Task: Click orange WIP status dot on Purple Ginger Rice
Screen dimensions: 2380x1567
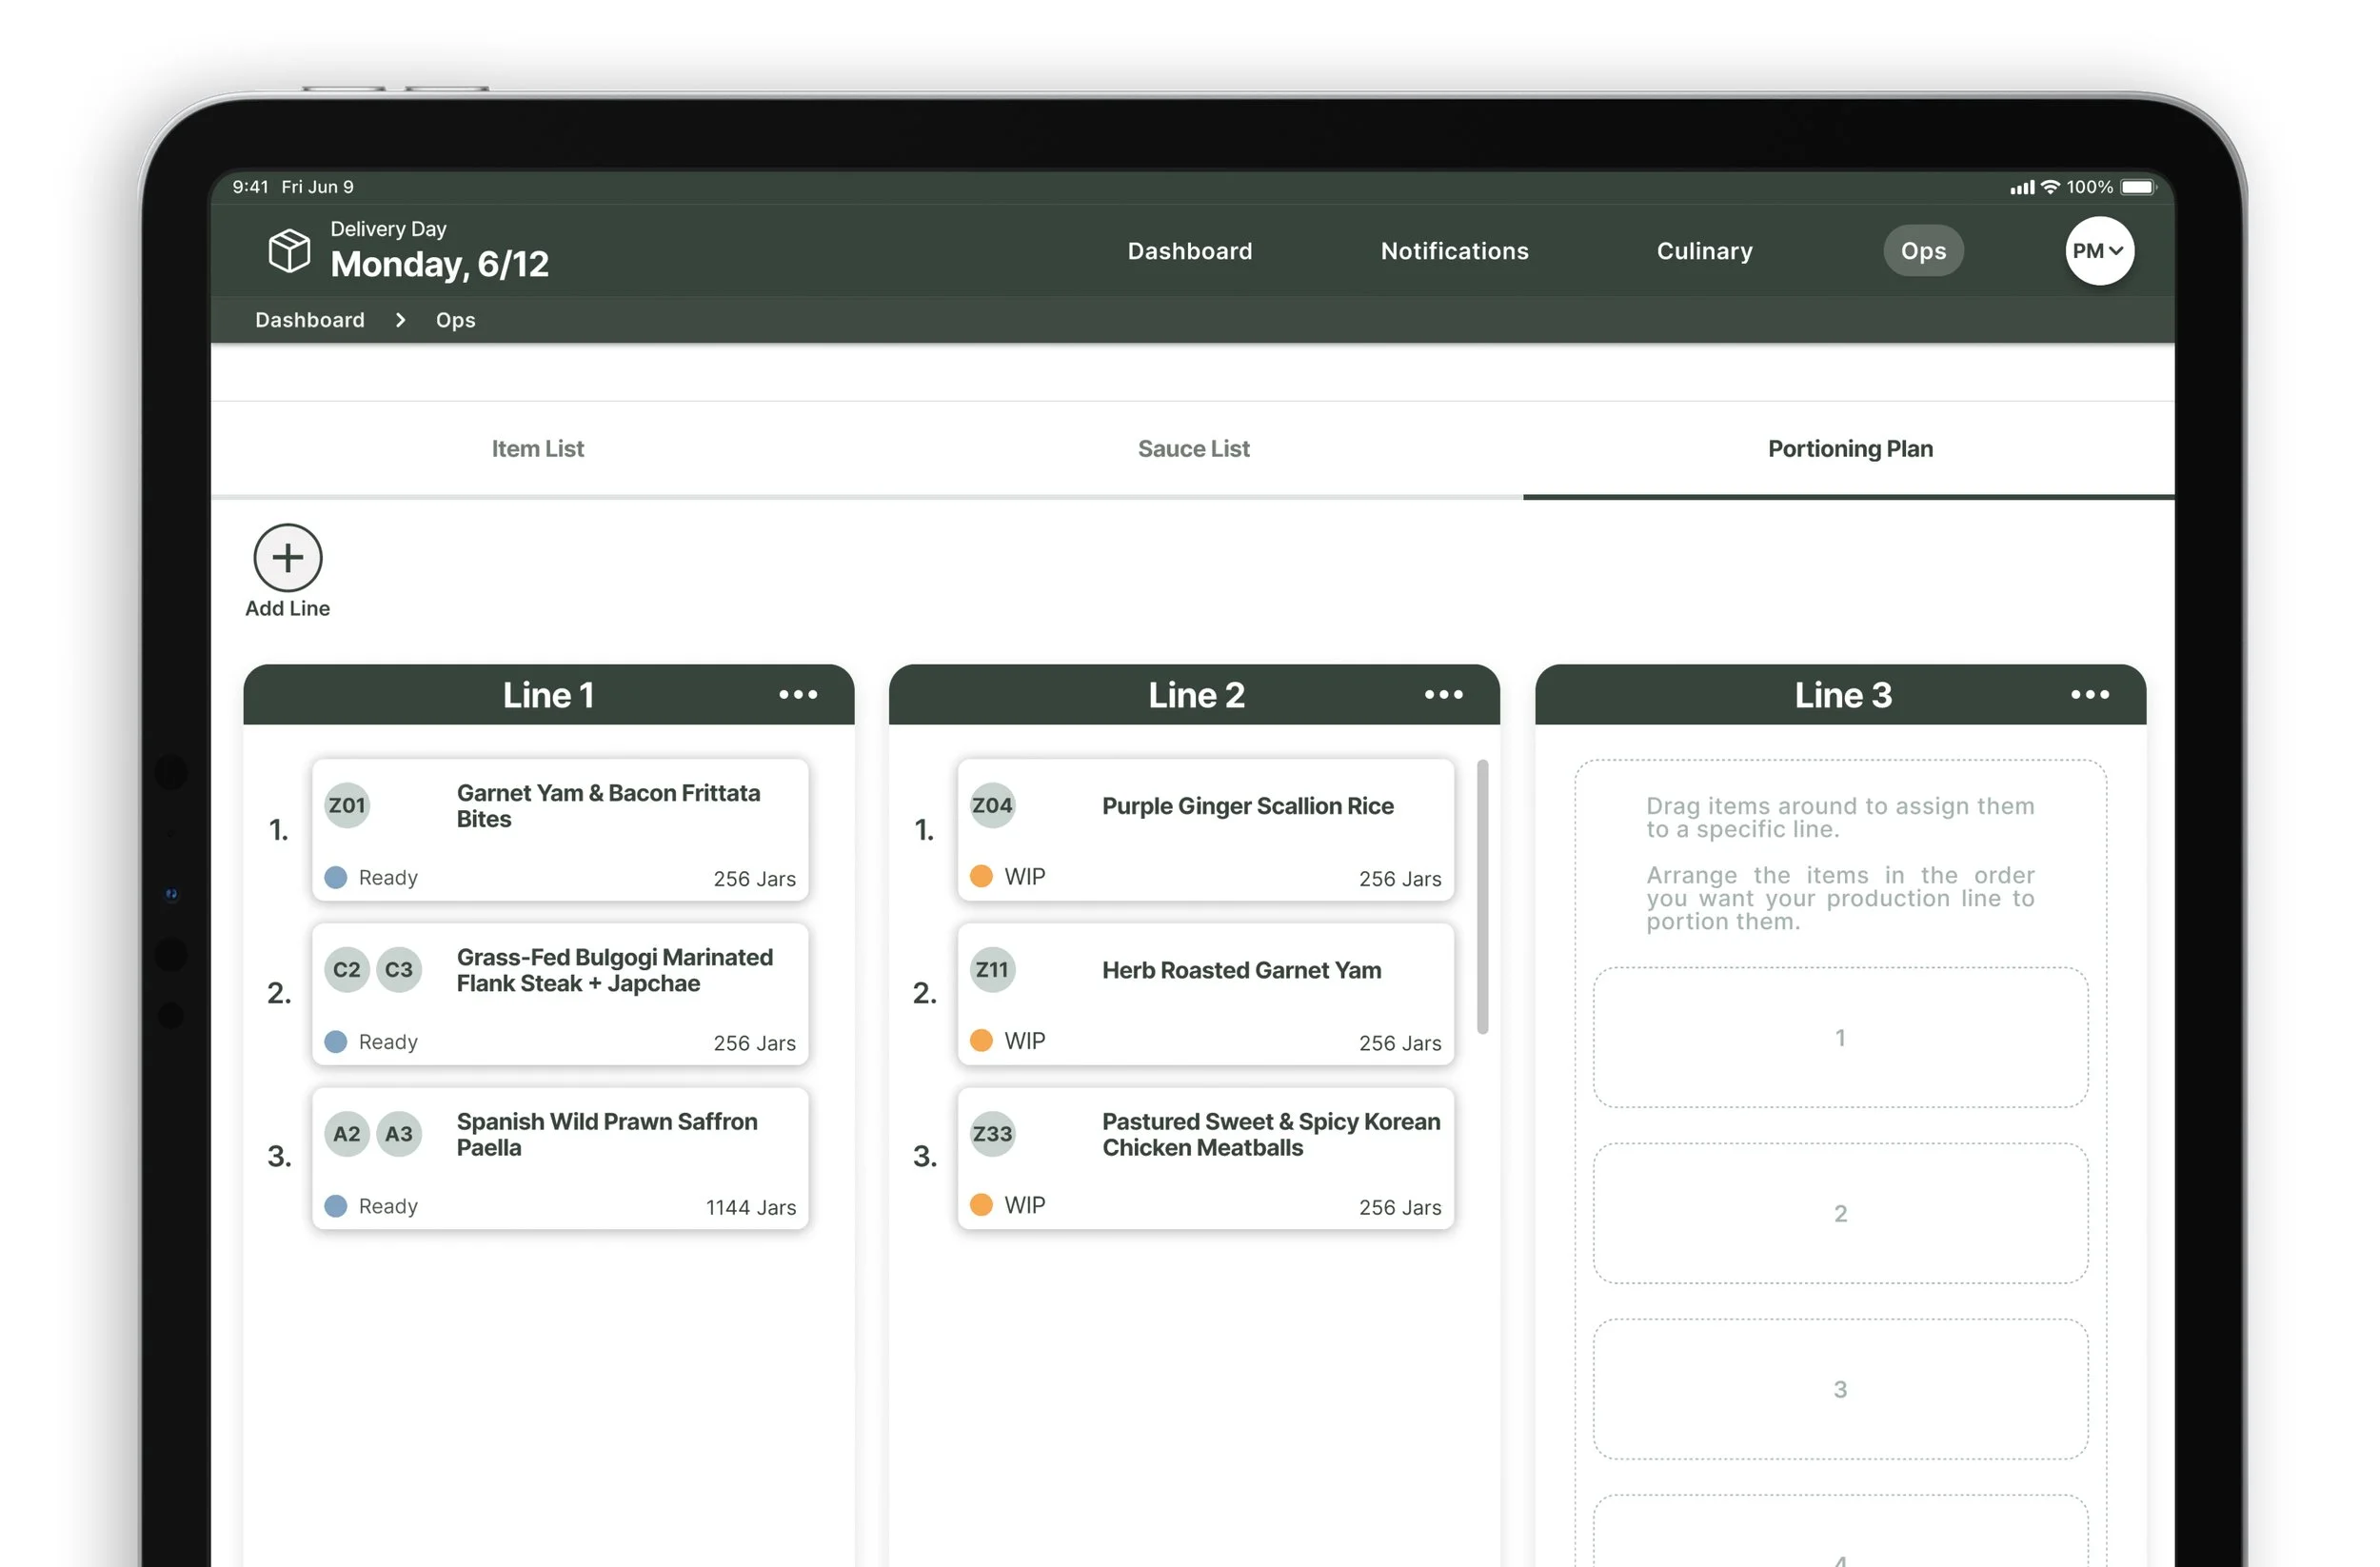Action: click(x=981, y=876)
